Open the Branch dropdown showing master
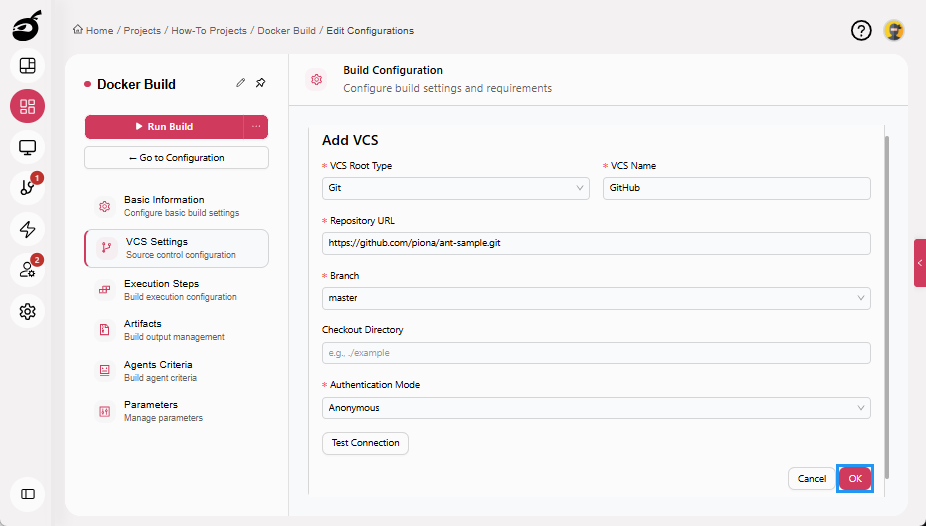This screenshot has height=526, width=926. 596,298
